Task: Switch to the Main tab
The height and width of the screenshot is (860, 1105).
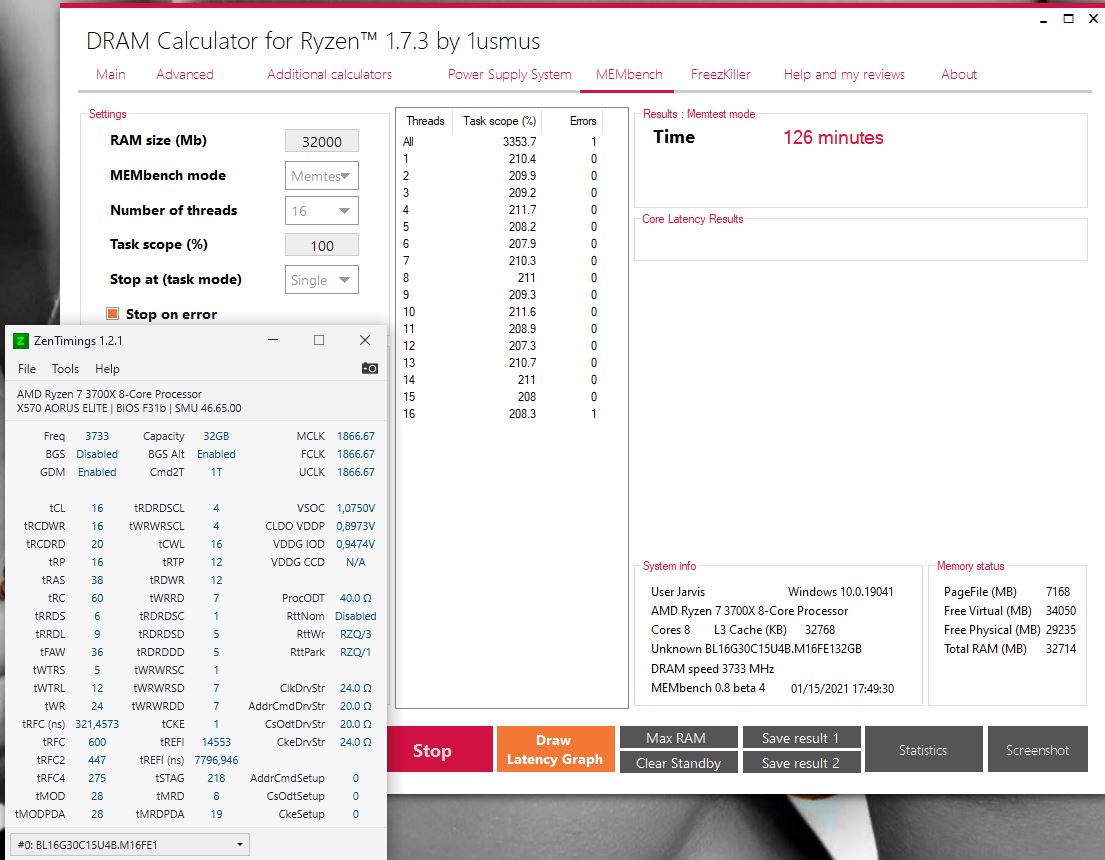Action: click(111, 74)
